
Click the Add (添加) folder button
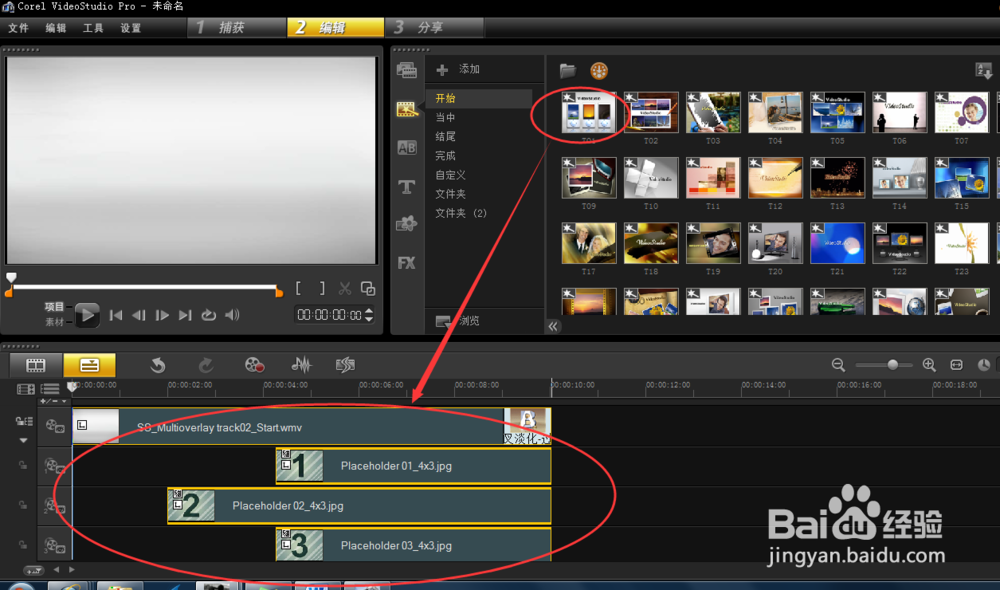458,69
